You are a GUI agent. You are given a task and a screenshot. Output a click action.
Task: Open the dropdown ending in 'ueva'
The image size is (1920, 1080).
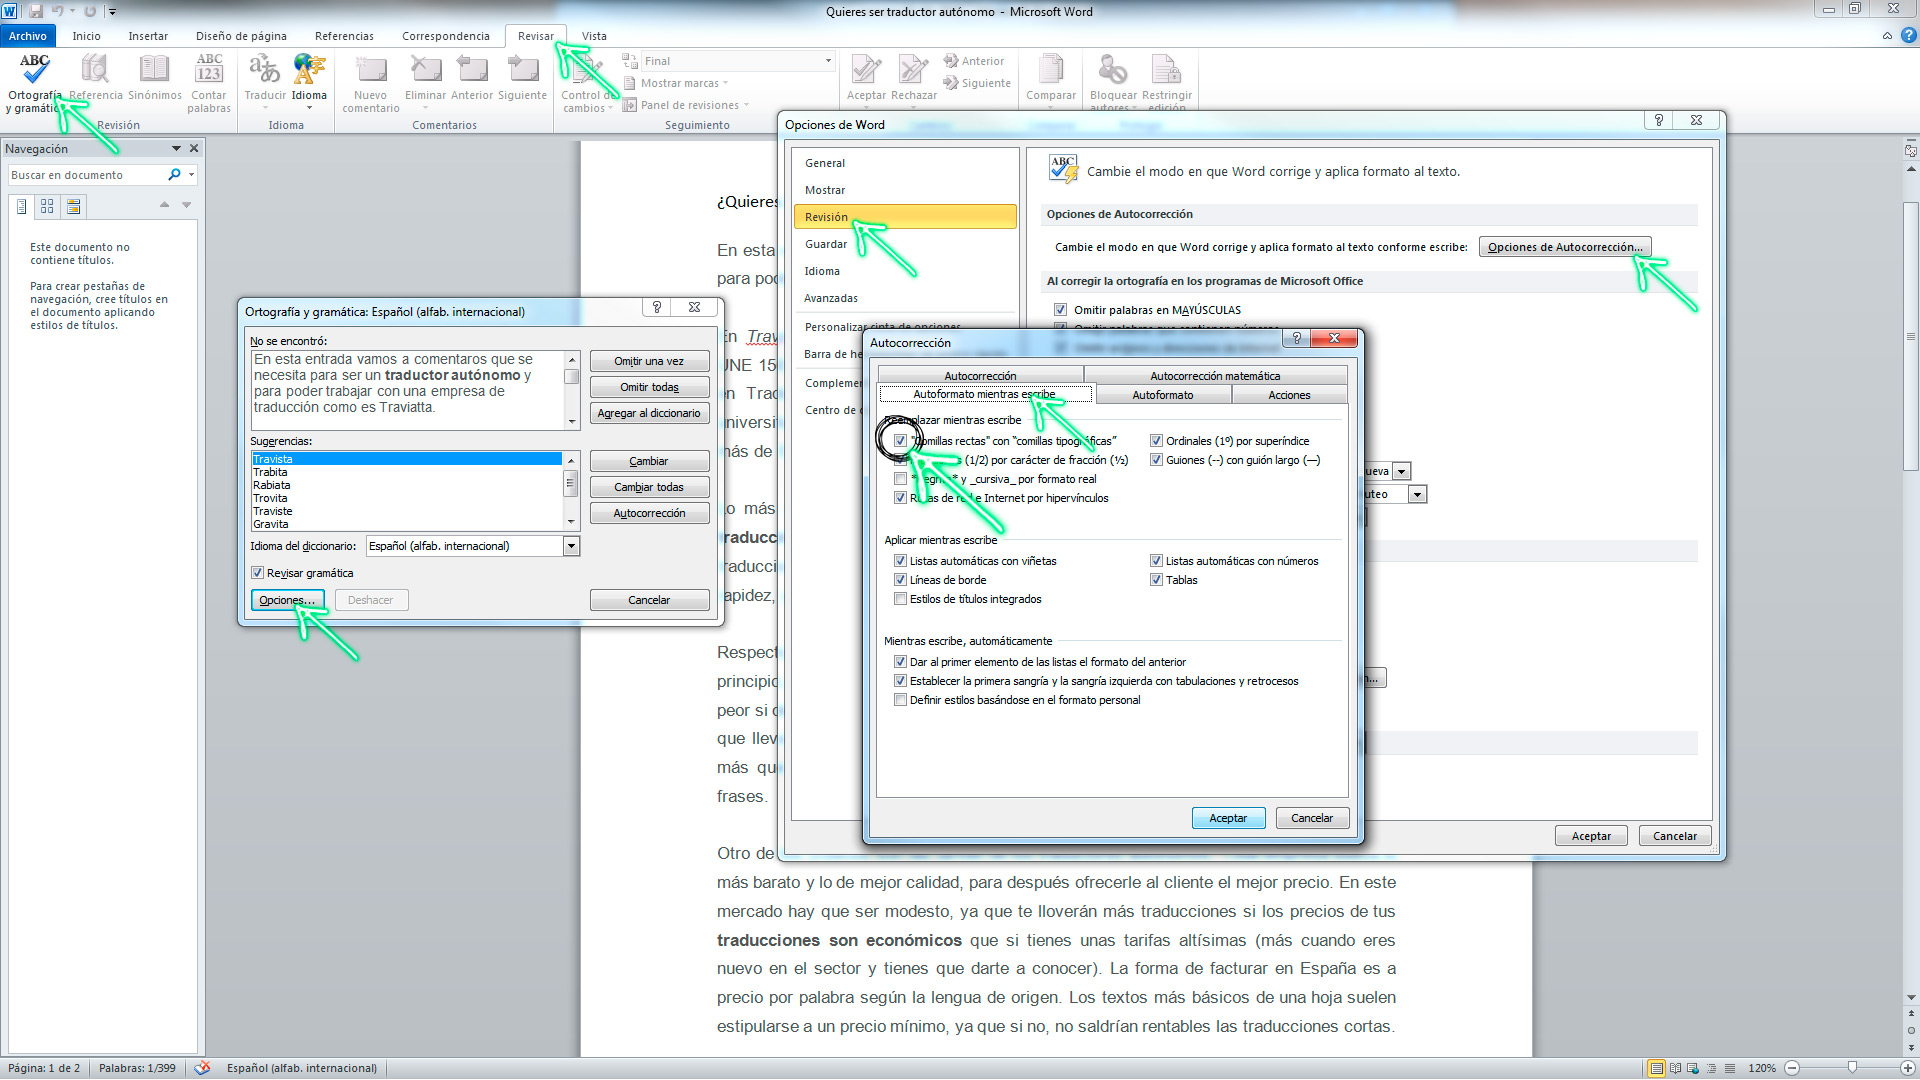point(1402,471)
